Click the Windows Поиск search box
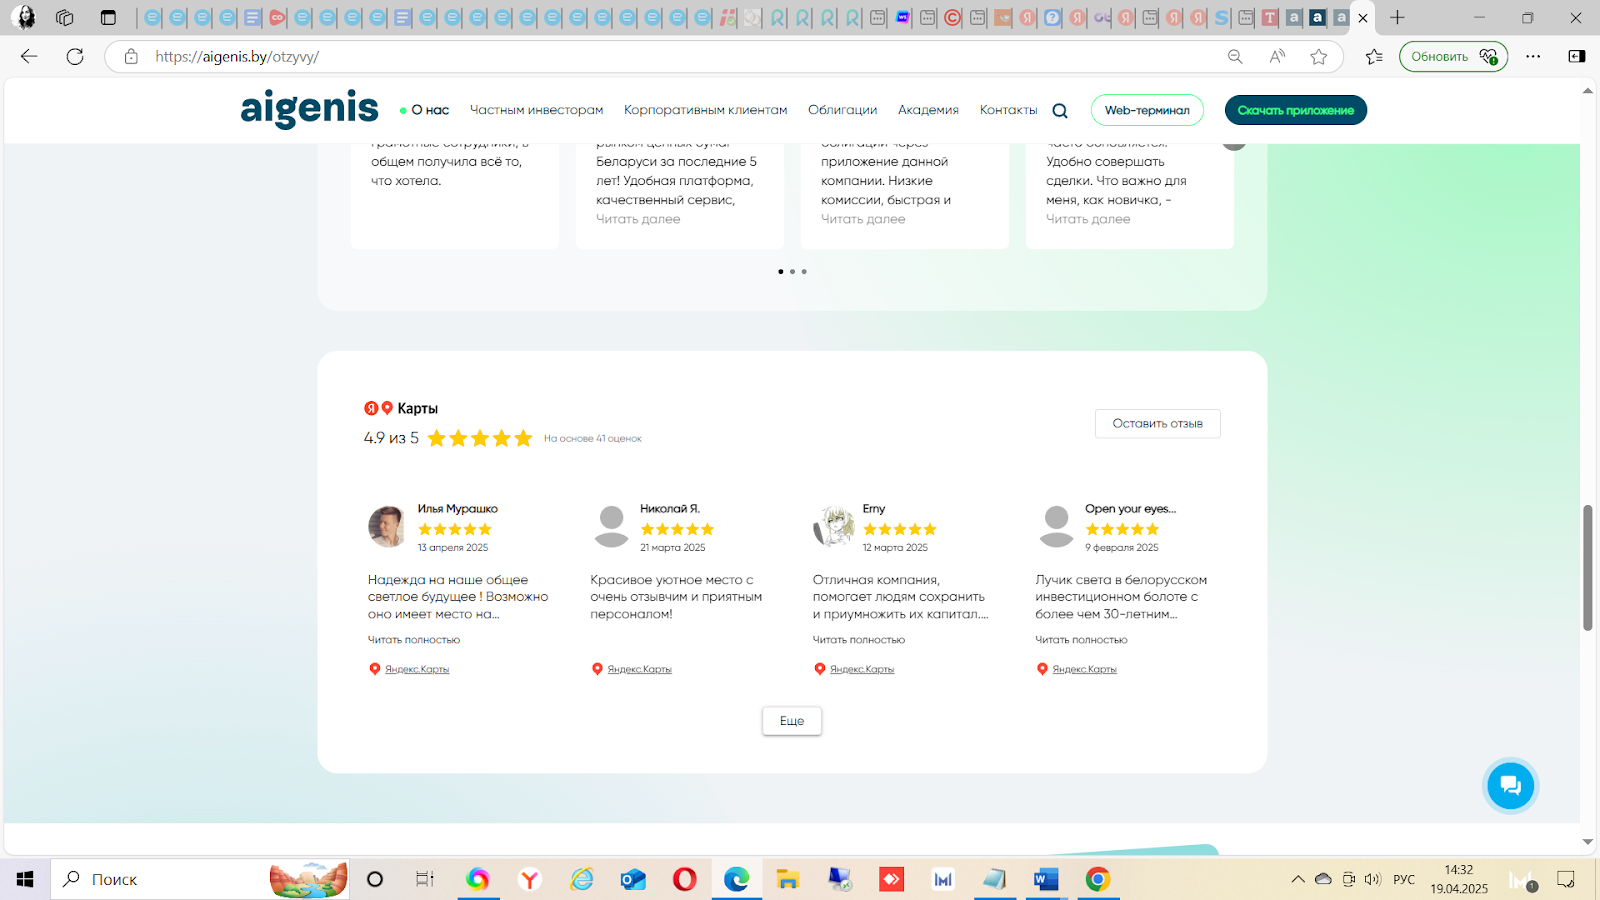1600x900 pixels. pyautogui.click(x=200, y=879)
